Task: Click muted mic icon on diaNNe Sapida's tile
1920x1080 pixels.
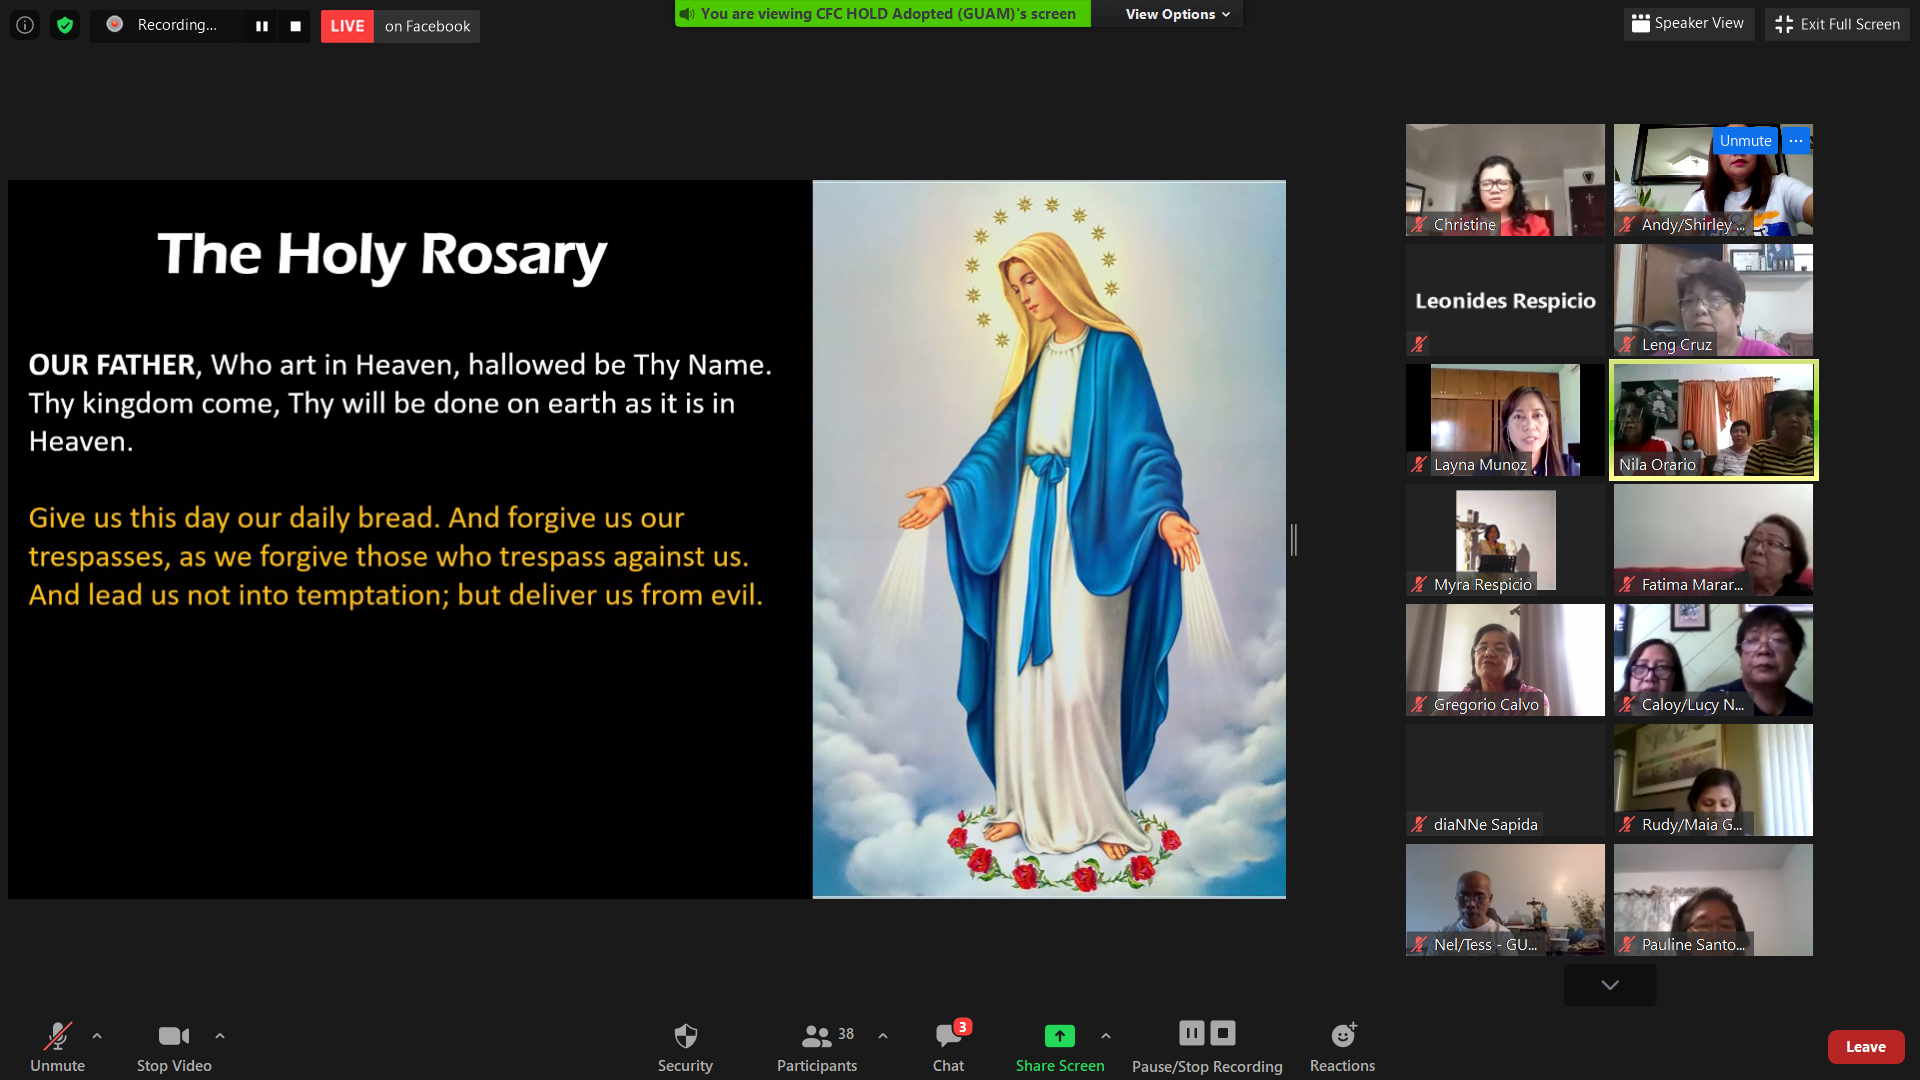Action: 1419,825
